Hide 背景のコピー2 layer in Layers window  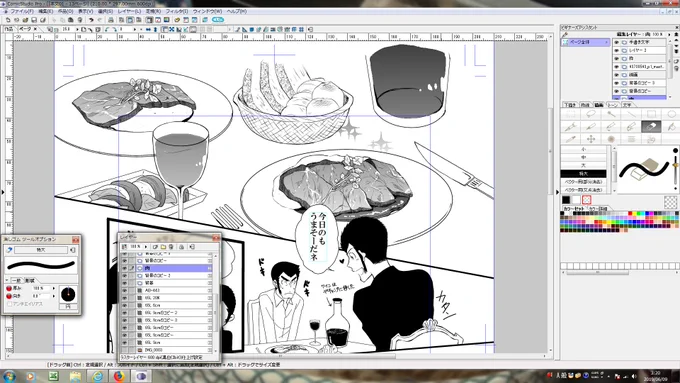click(x=124, y=275)
